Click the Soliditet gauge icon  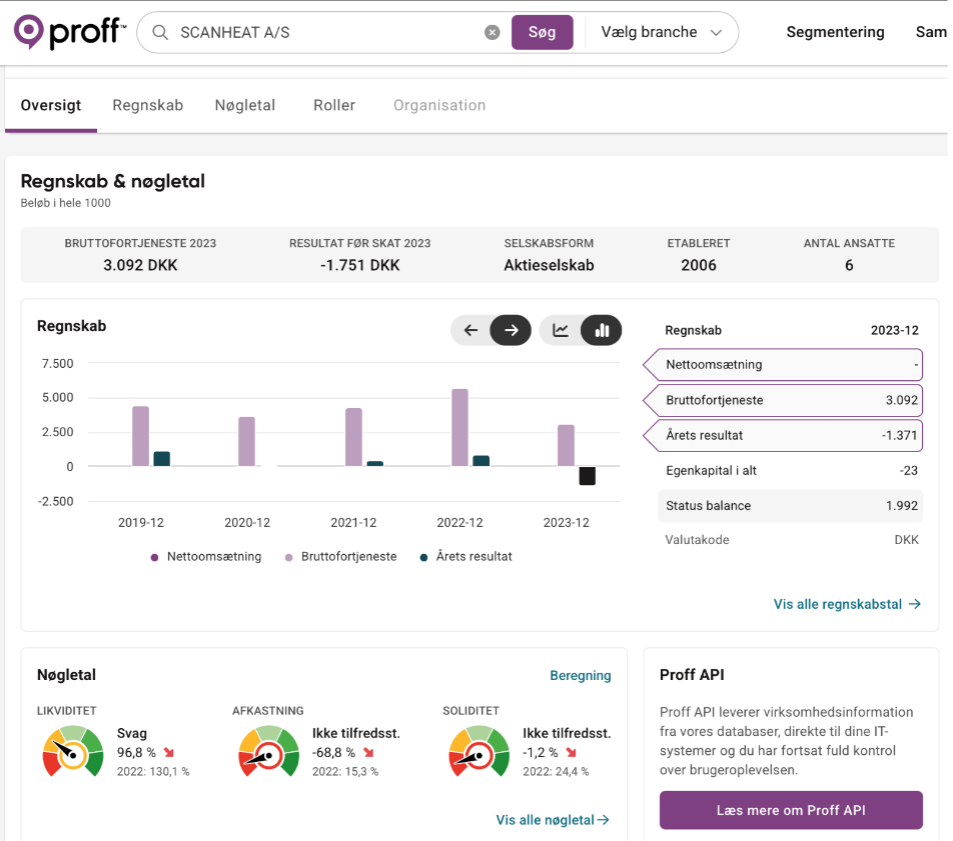coord(479,752)
